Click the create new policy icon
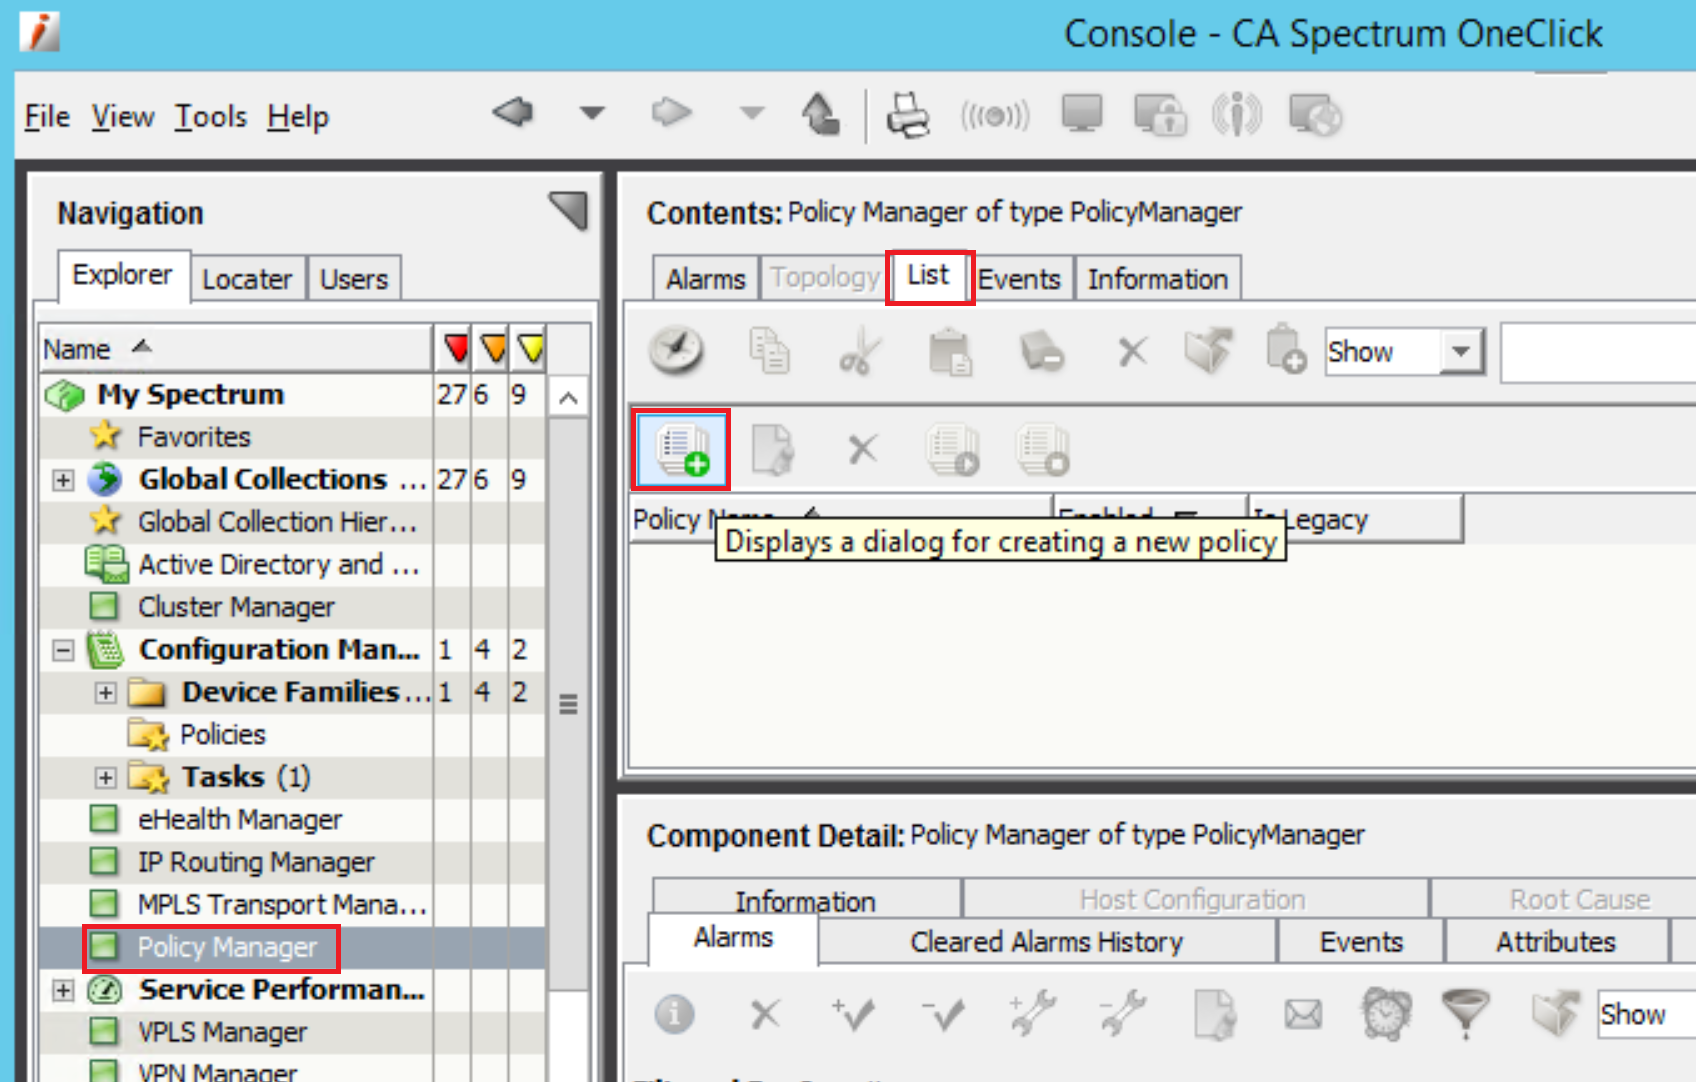The image size is (1696, 1082). click(681, 449)
